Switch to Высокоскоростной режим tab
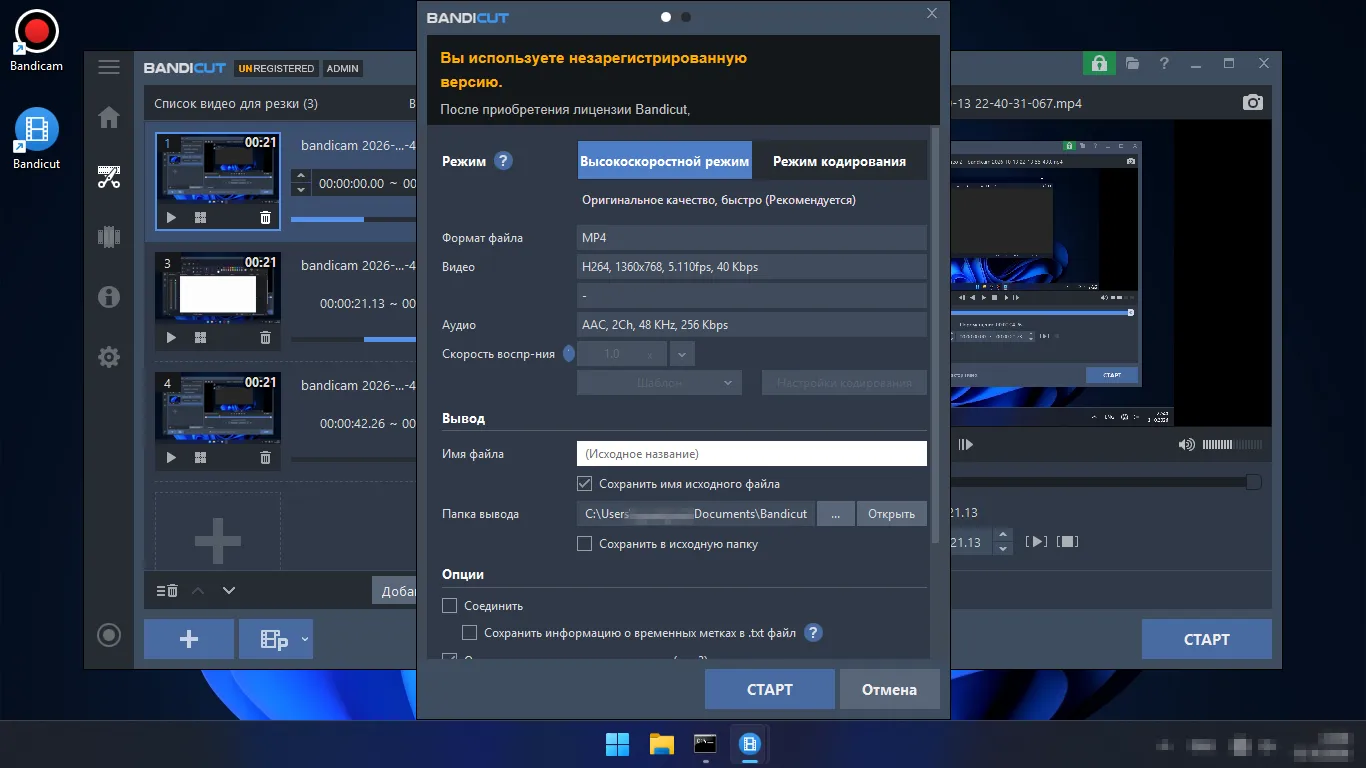1366x768 pixels. tap(665, 160)
